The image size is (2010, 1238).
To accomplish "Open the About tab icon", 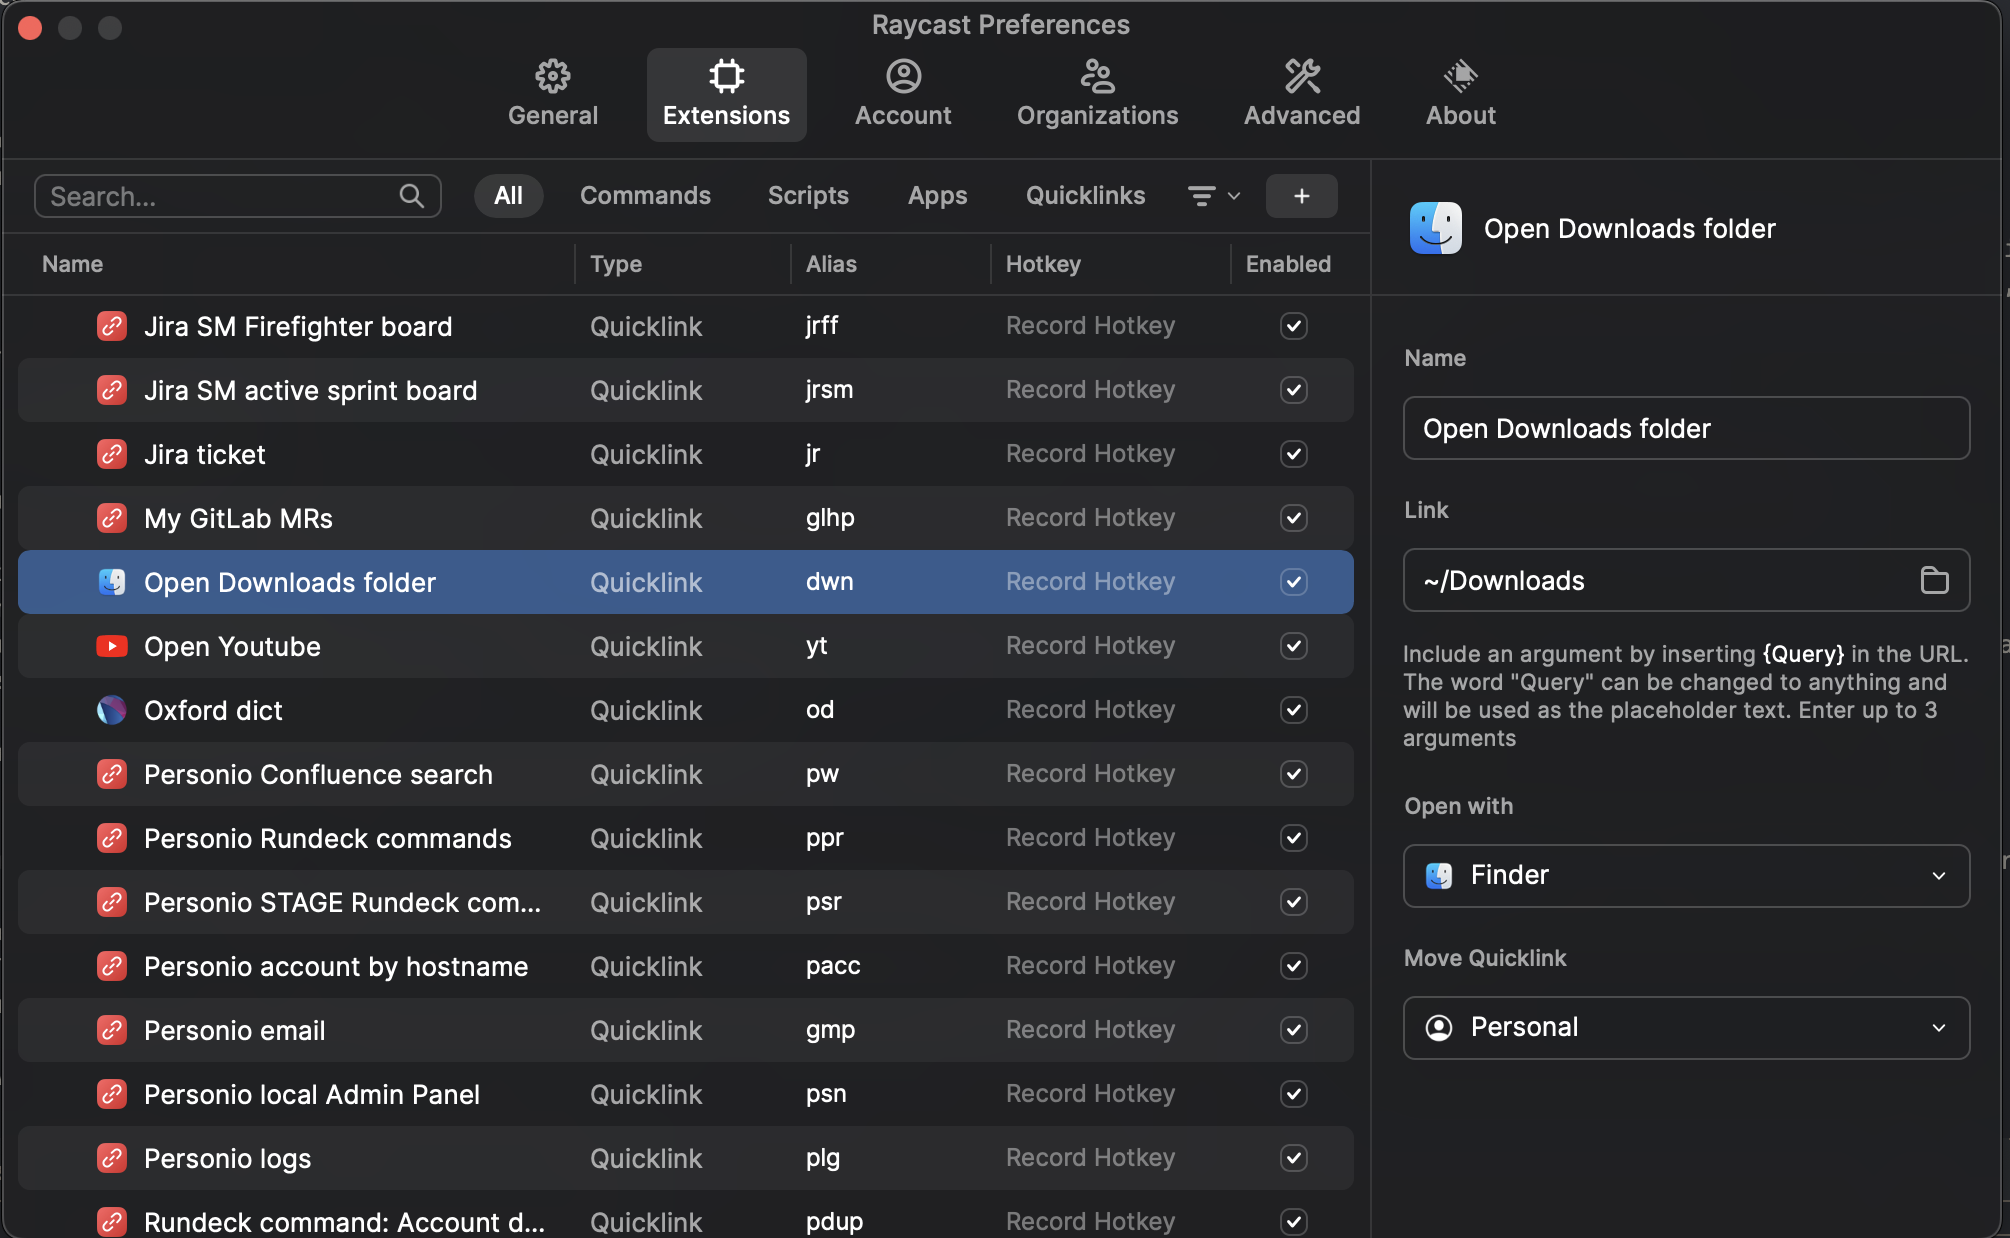I will [x=1460, y=76].
